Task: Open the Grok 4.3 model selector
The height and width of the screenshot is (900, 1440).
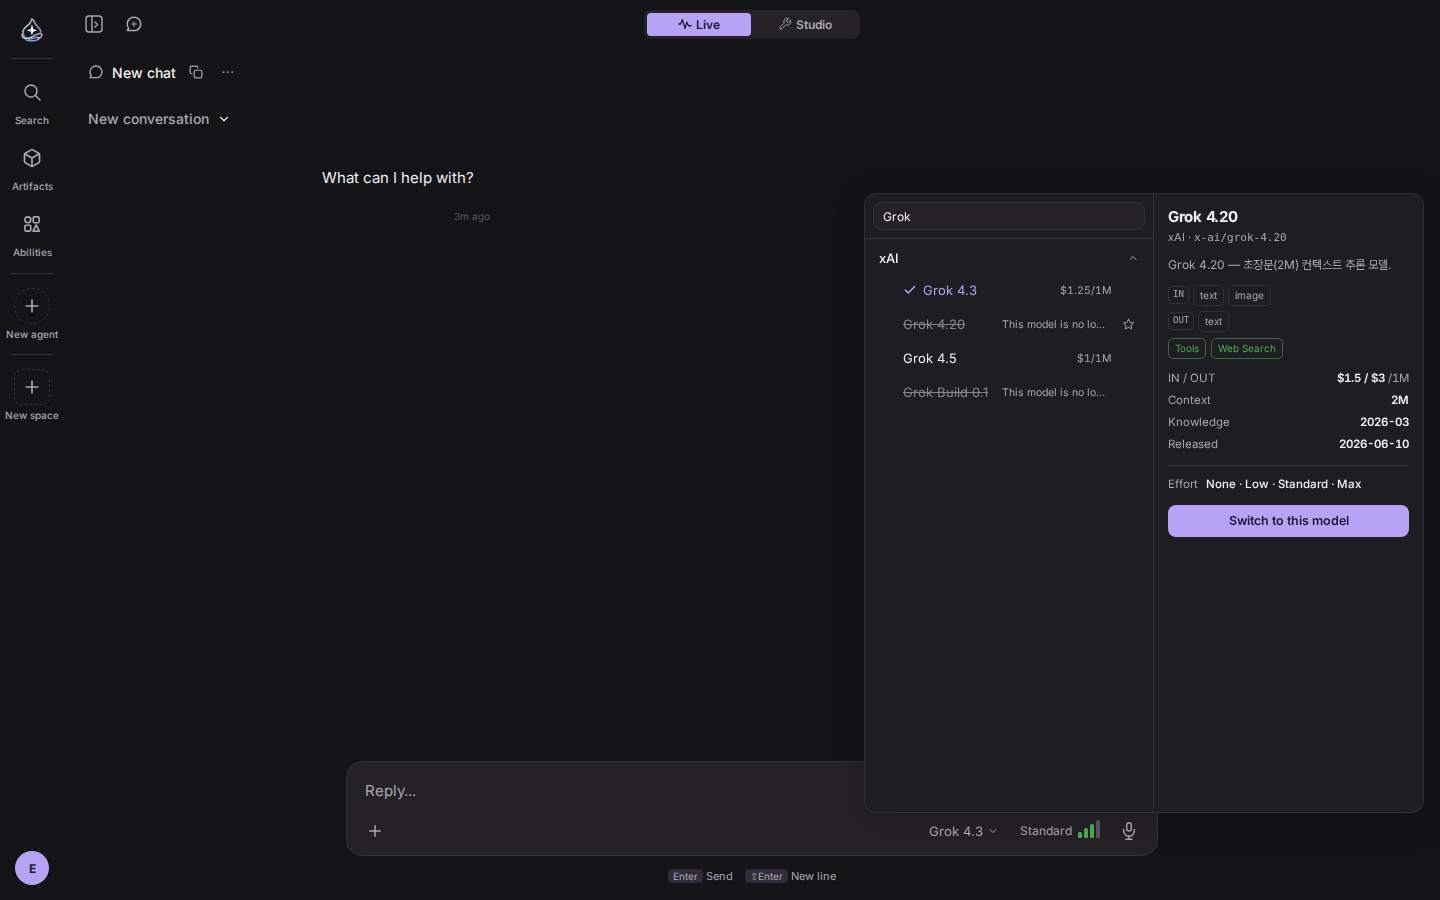Action: [963, 831]
